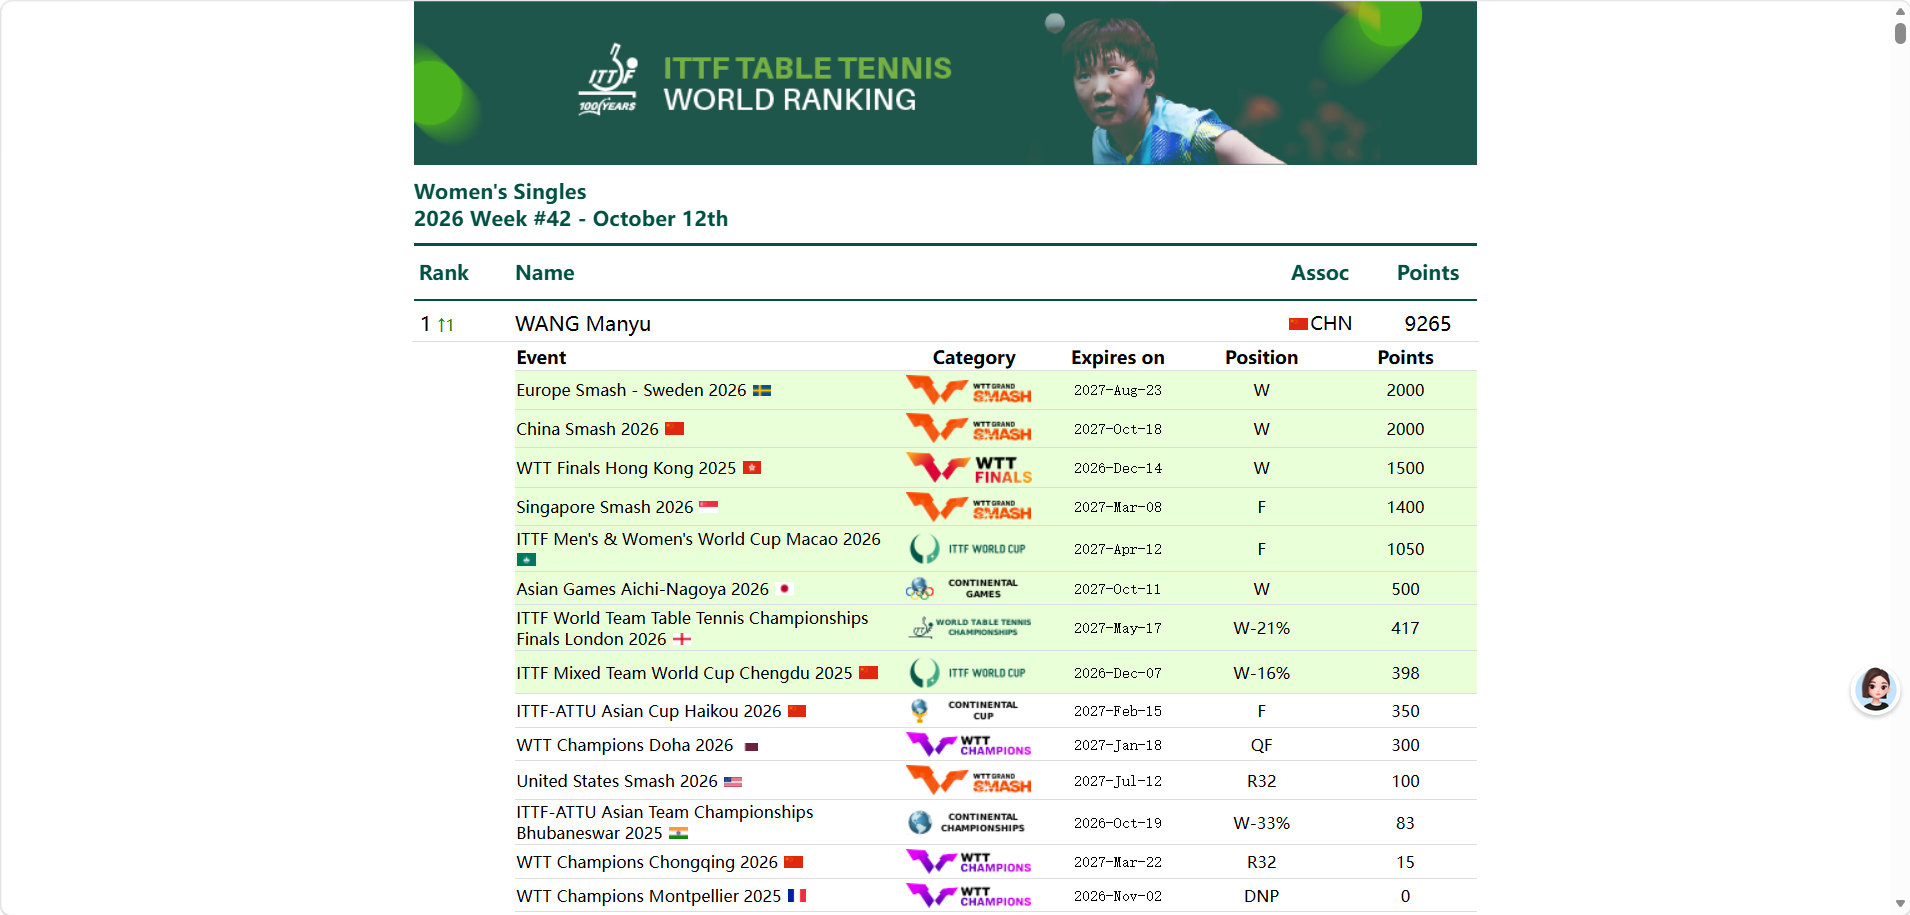Click the Name column header
Image resolution: width=1910 pixels, height=915 pixels.
tap(545, 273)
